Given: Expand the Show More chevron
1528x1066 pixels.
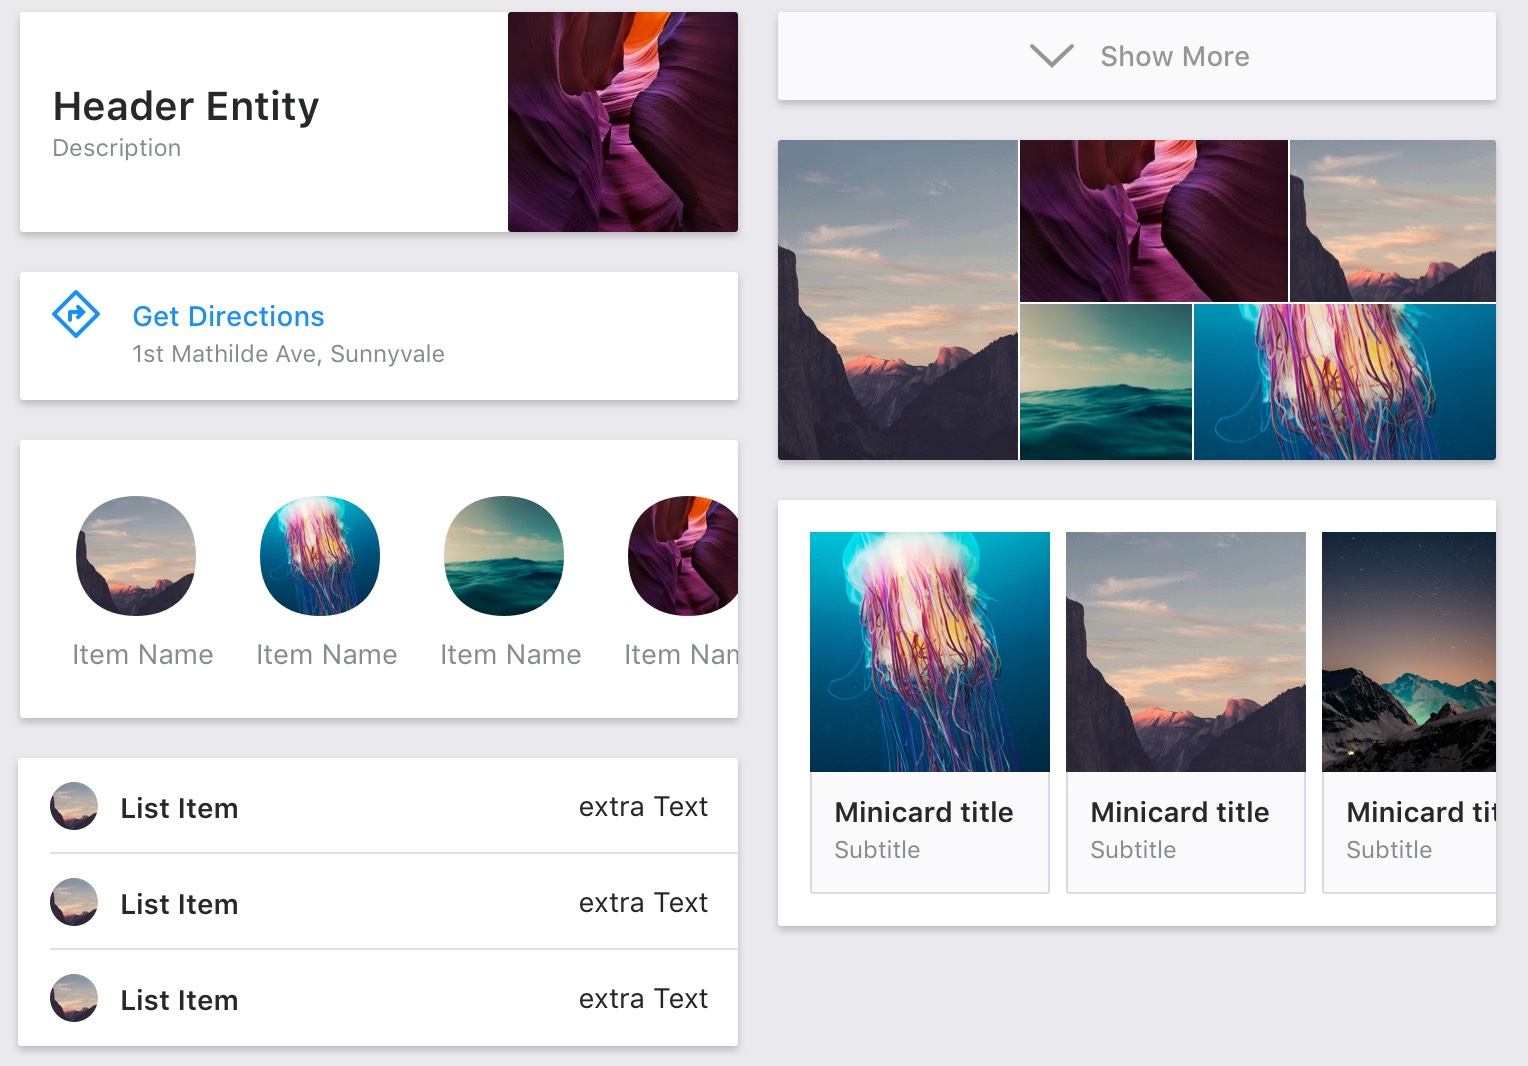Looking at the screenshot, I should click(1051, 56).
